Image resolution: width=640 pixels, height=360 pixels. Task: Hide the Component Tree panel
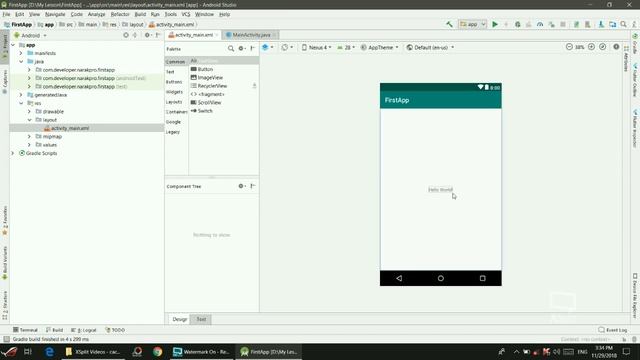tap(253, 186)
